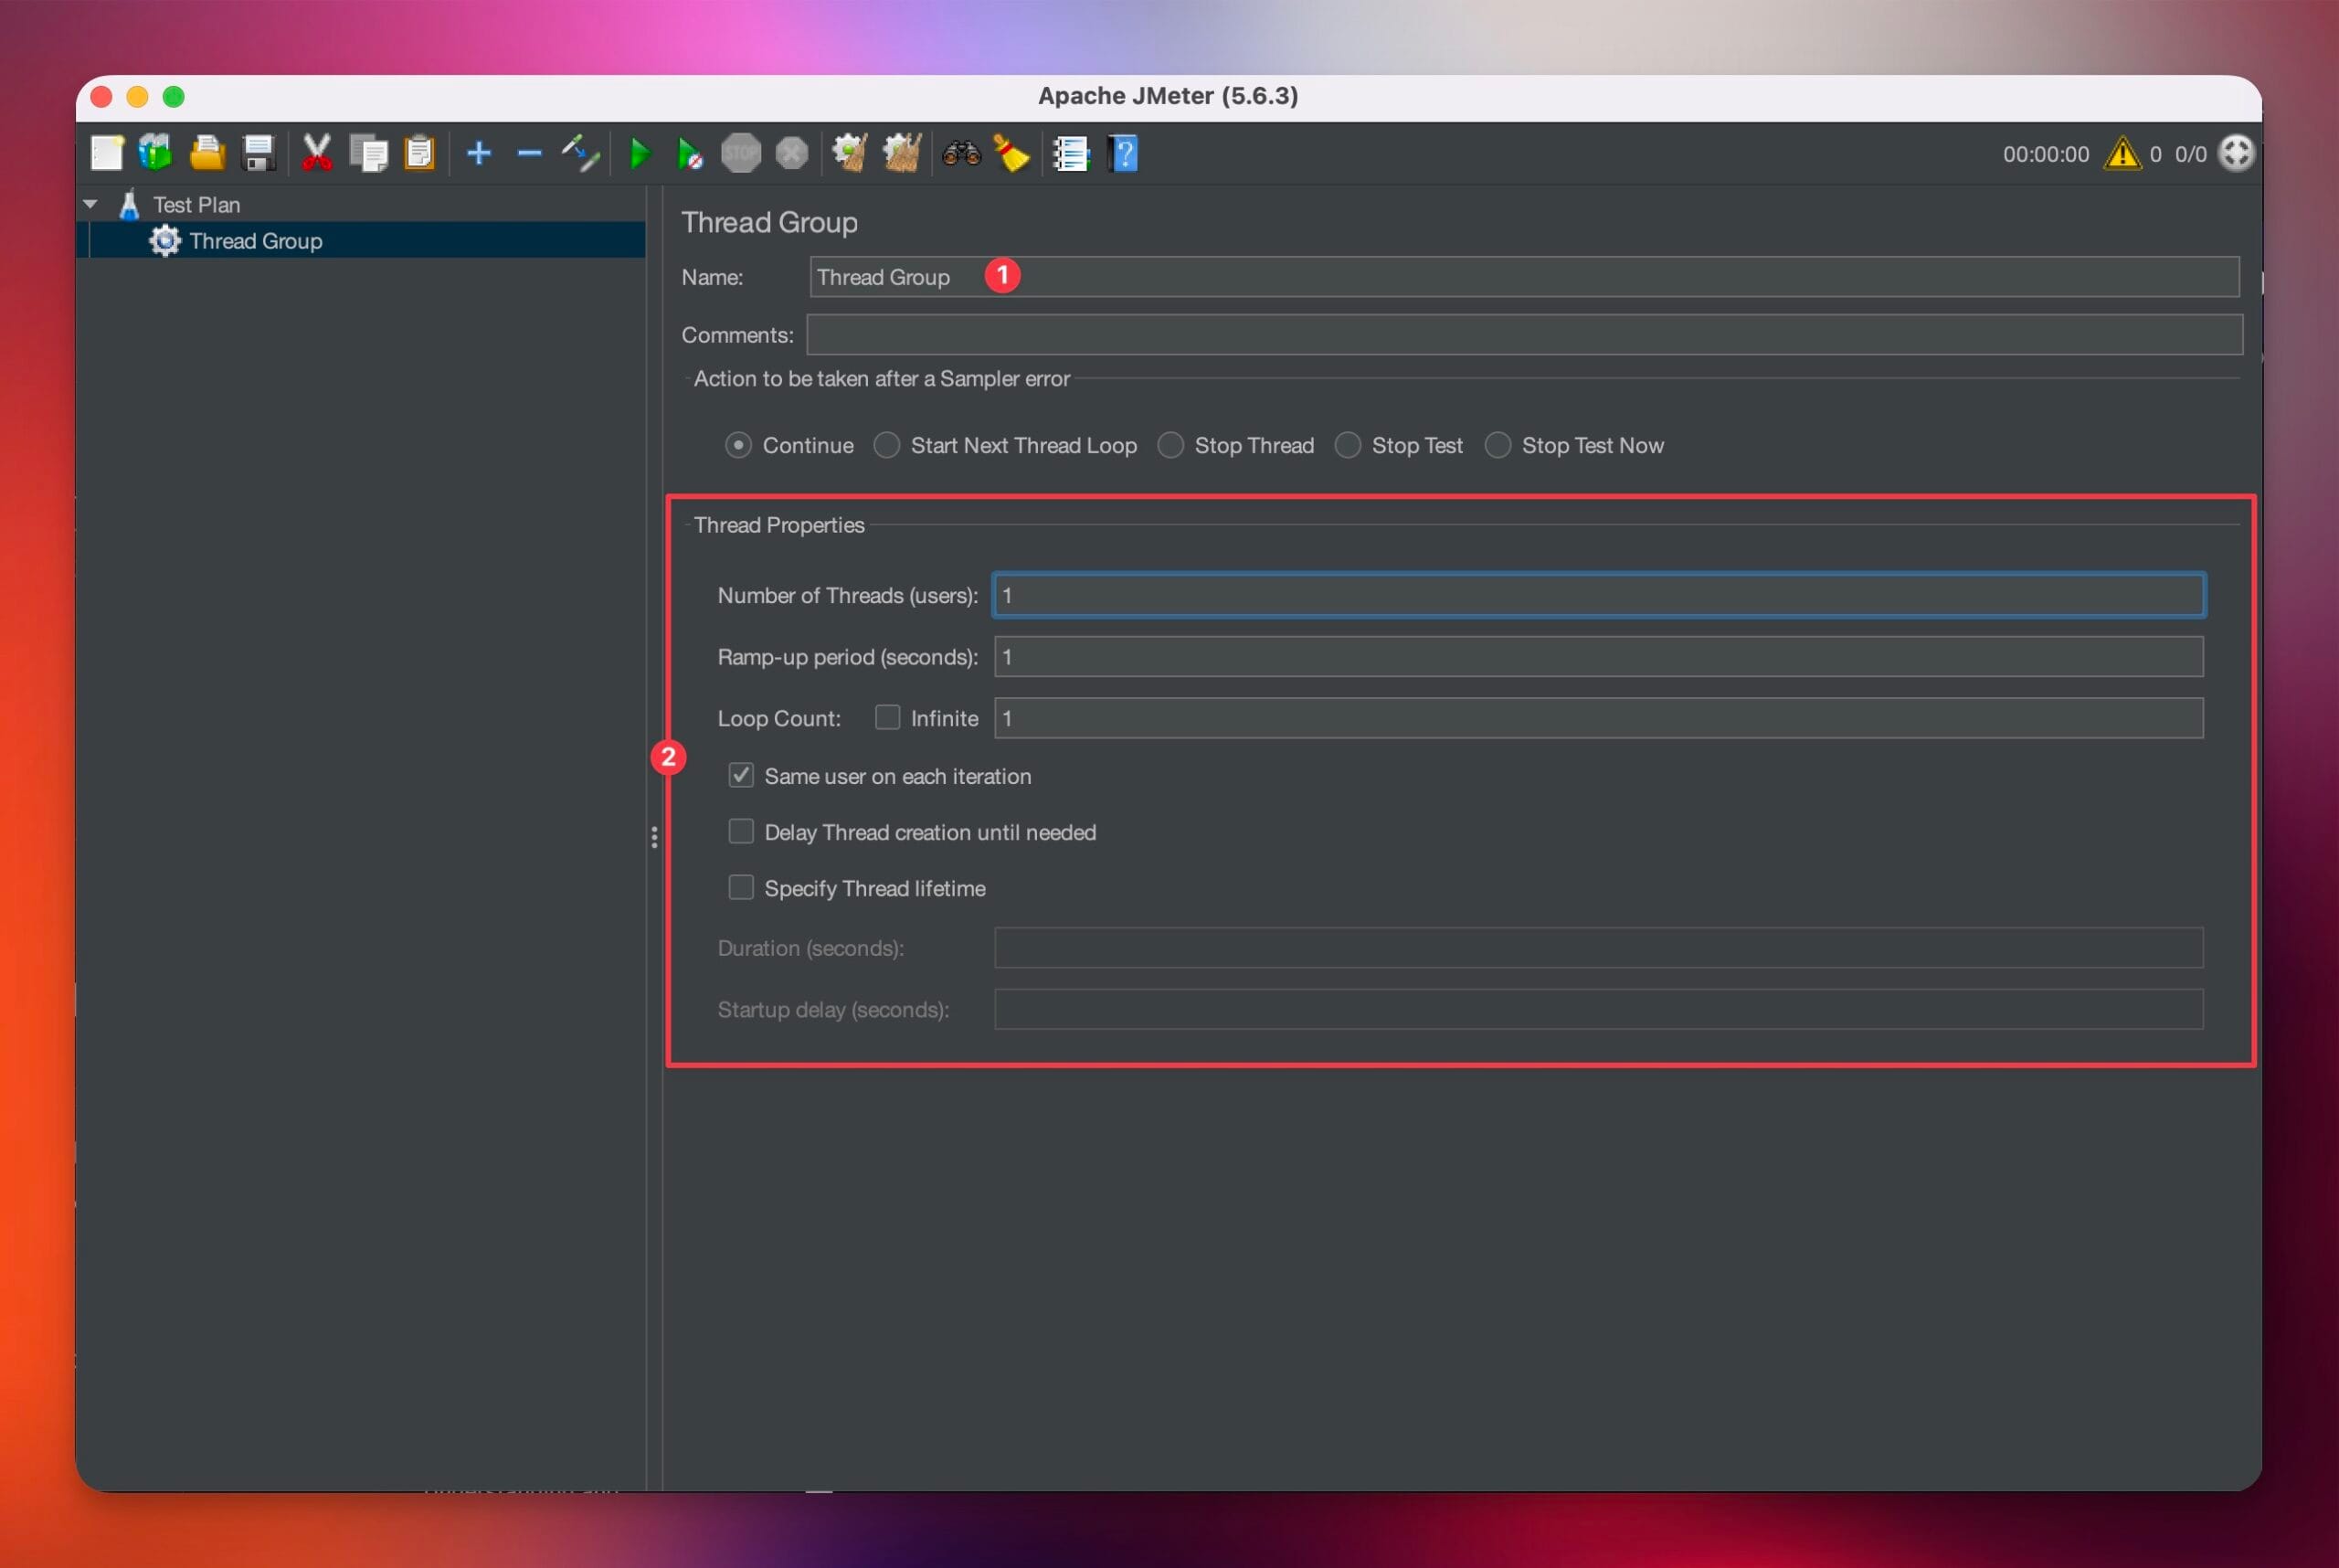2339x1568 pixels.
Task: Click the split pane divider handle dots
Action: (x=654, y=837)
